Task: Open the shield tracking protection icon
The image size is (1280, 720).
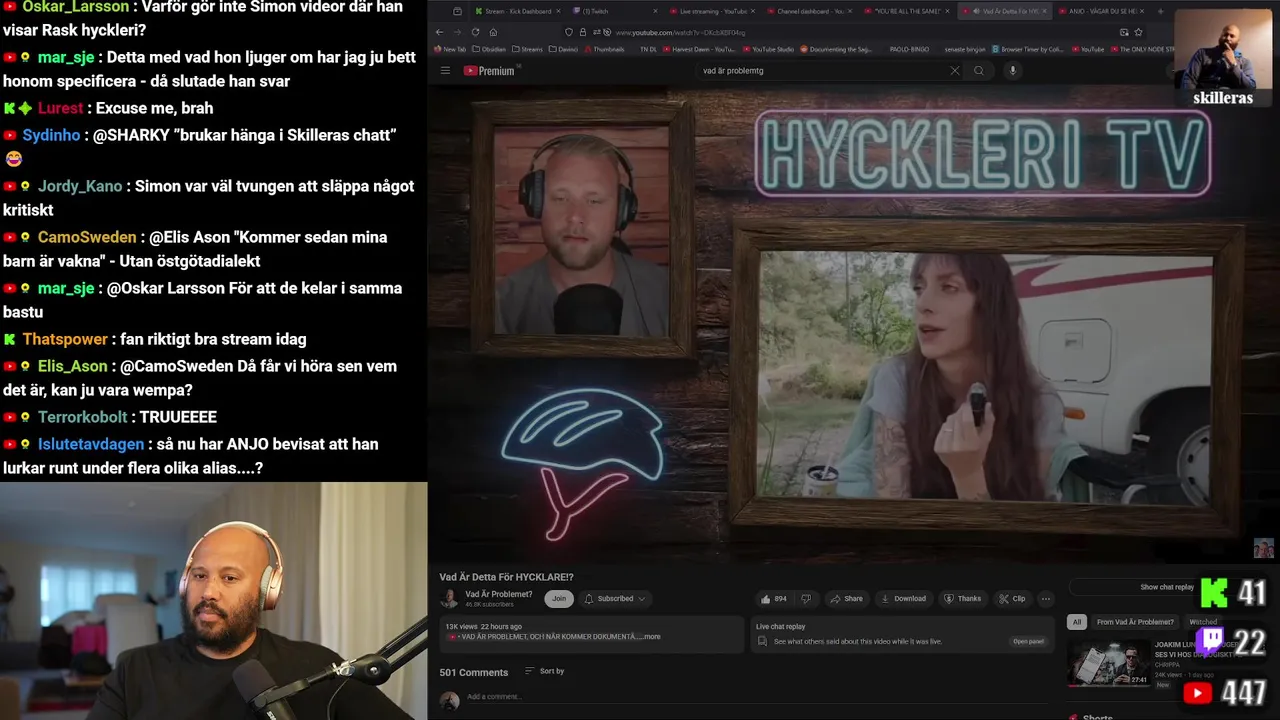Action: 569,32
